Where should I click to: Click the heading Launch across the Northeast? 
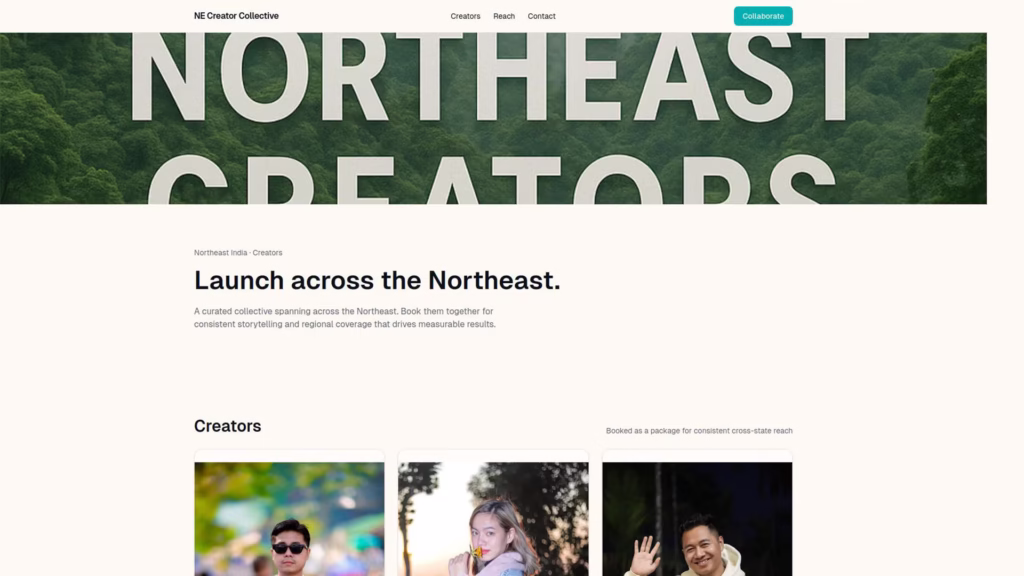click(x=378, y=279)
